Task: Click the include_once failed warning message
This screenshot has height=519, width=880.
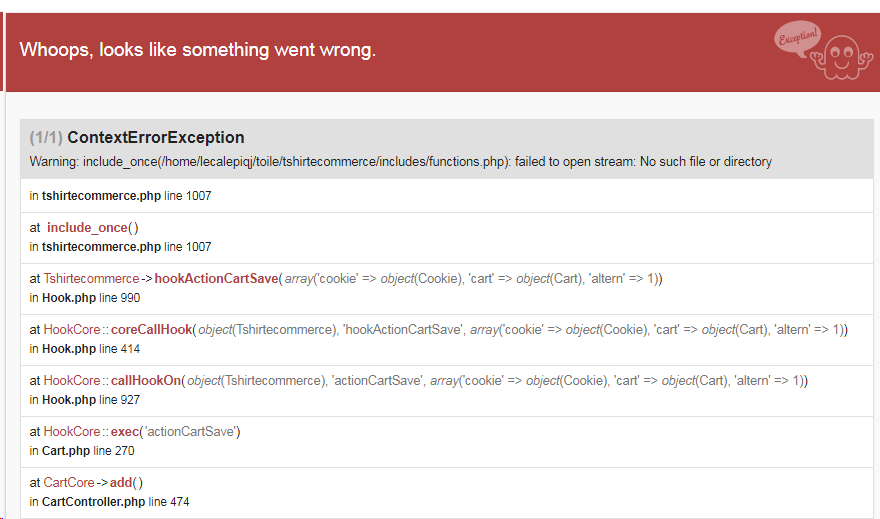Action: (400, 162)
